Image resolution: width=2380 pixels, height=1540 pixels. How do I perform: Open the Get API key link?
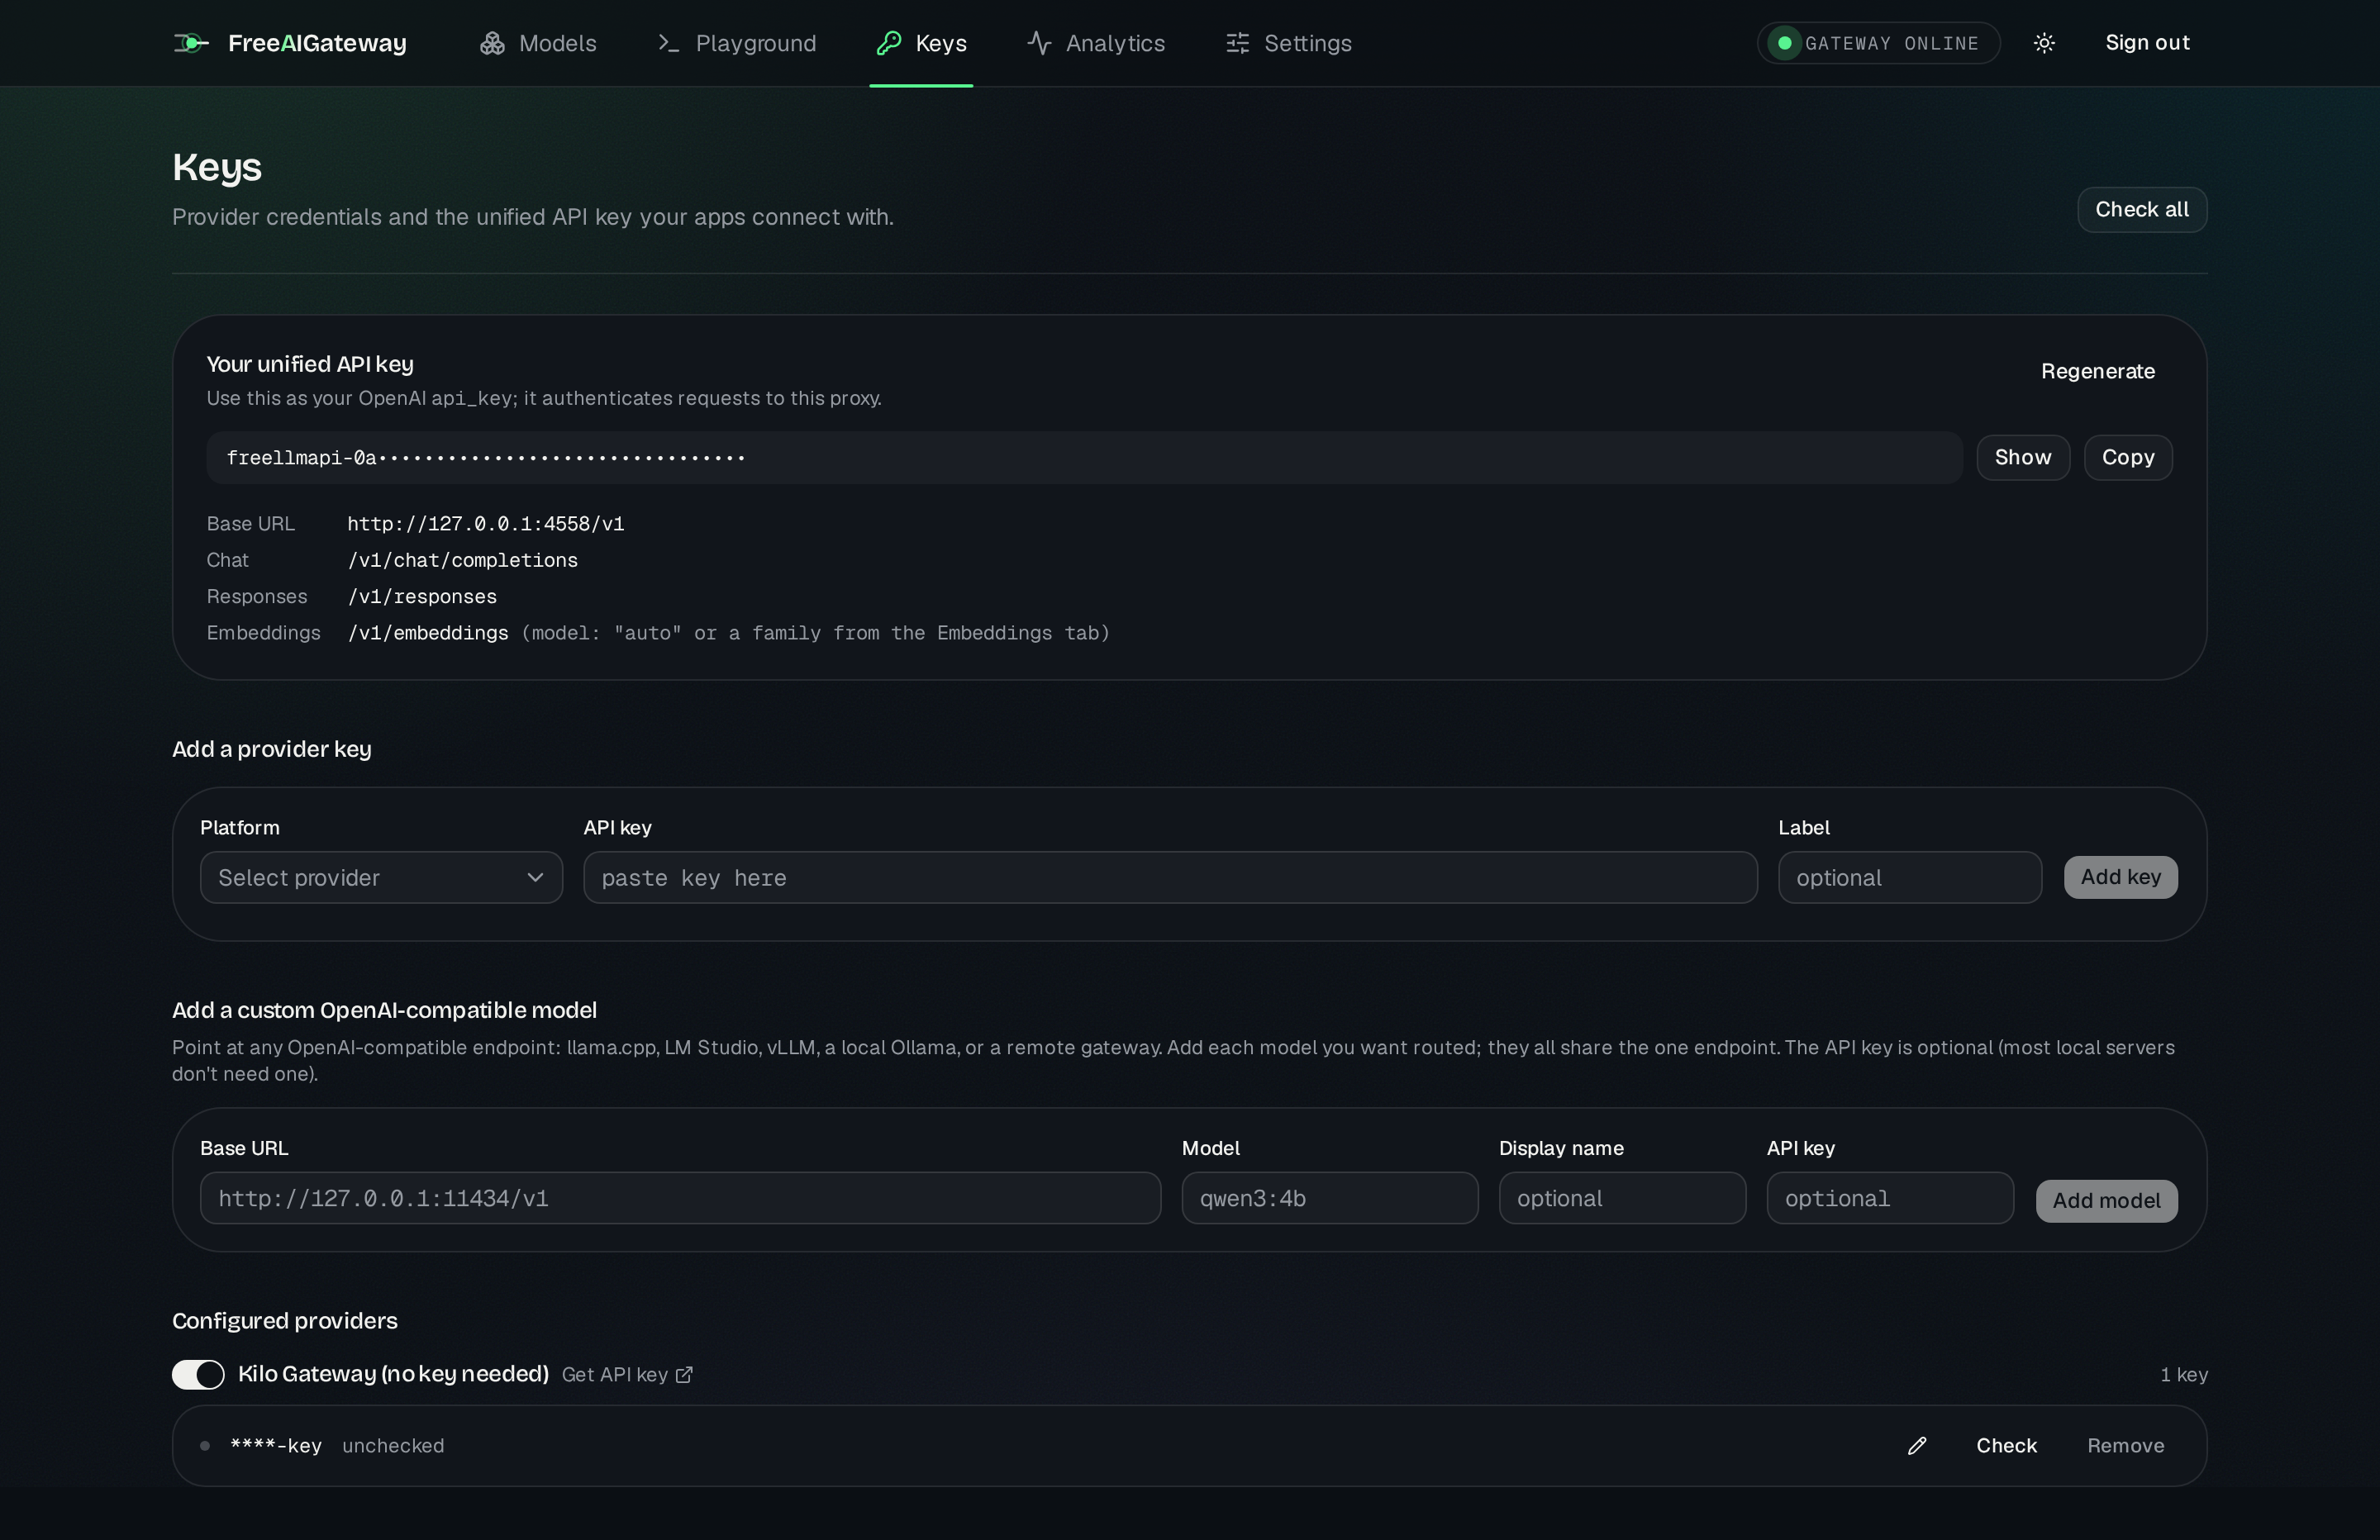(627, 1375)
